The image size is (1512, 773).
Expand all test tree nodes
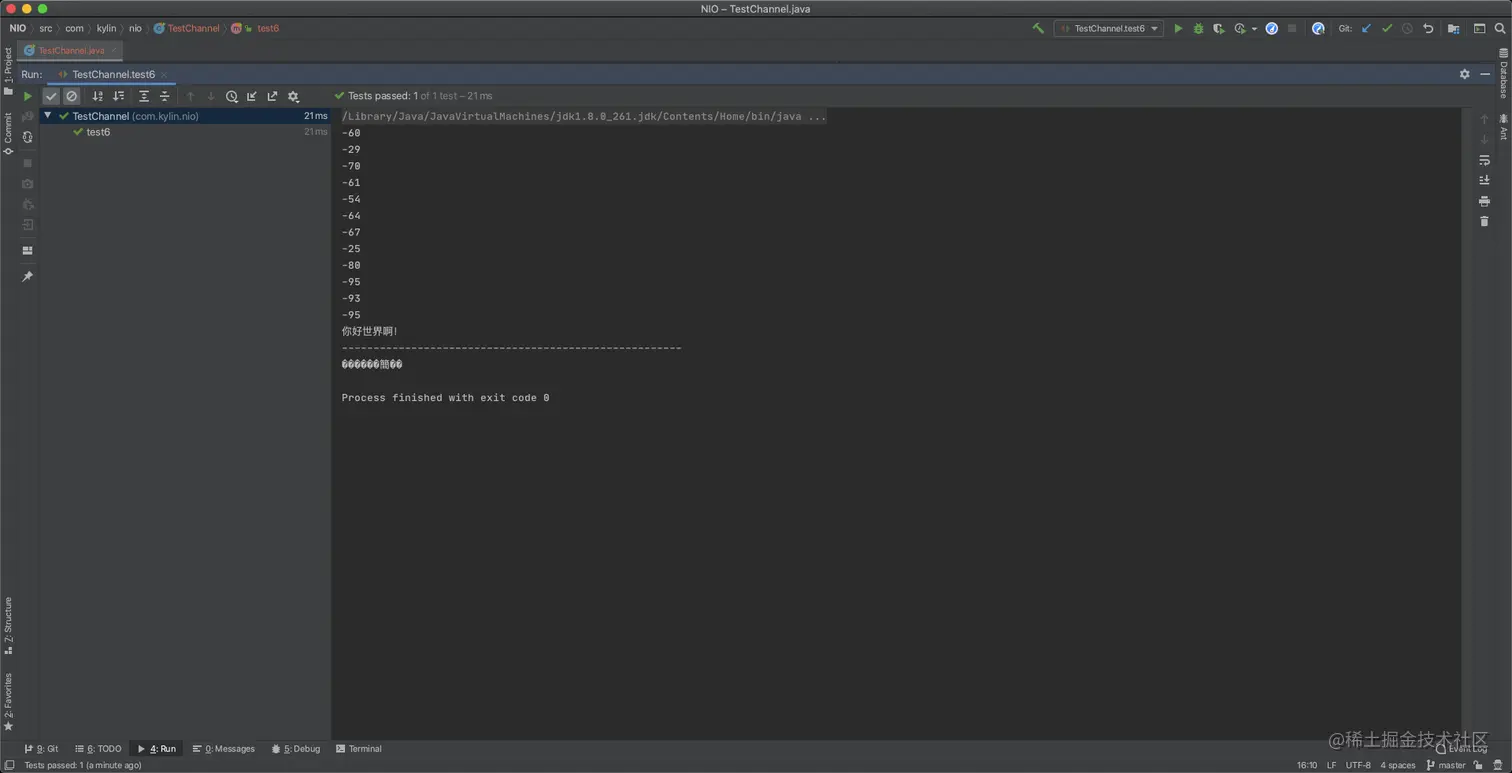click(x=144, y=96)
